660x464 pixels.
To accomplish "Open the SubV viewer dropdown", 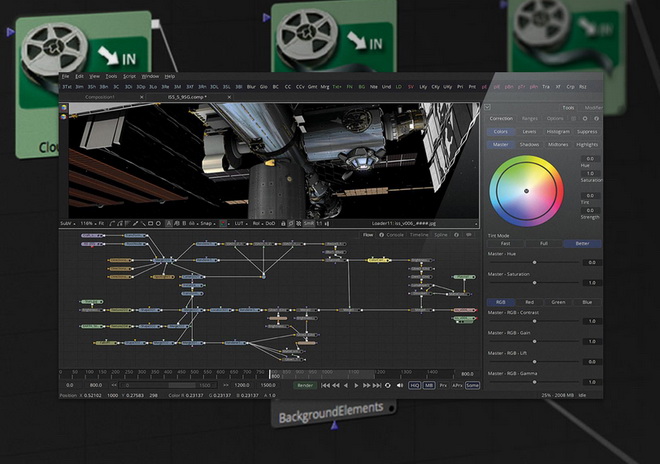I will coord(67,224).
